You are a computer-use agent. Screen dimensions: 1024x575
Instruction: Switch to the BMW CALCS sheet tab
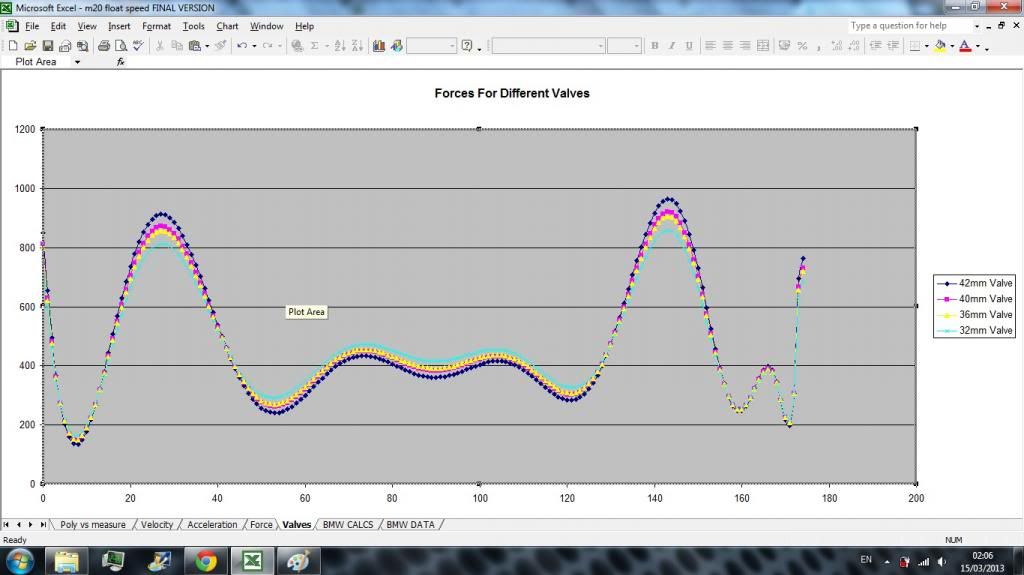point(347,524)
